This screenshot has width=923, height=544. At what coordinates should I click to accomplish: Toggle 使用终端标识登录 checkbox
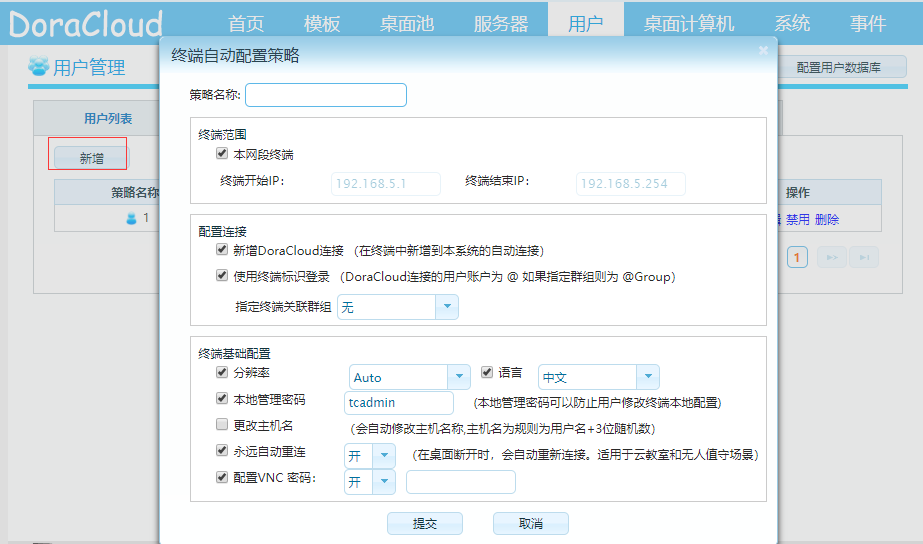click(222, 276)
